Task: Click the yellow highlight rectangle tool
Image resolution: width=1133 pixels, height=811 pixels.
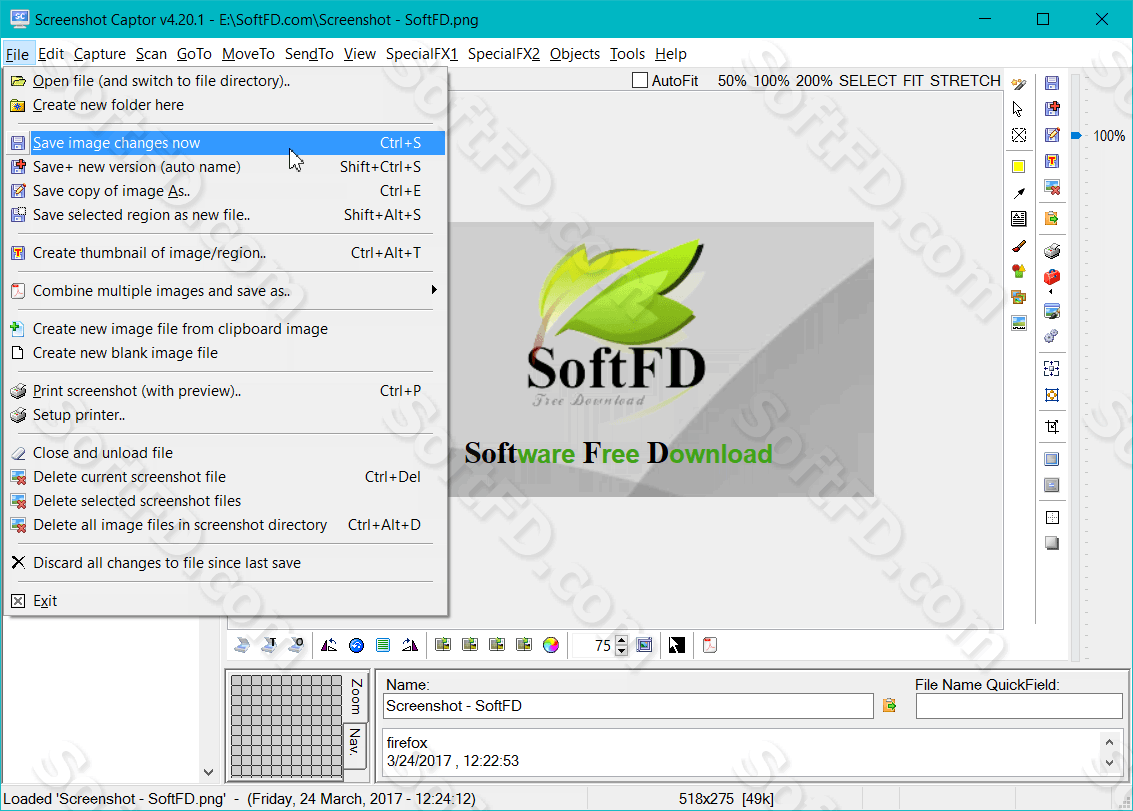Action: pyautogui.click(x=1018, y=167)
